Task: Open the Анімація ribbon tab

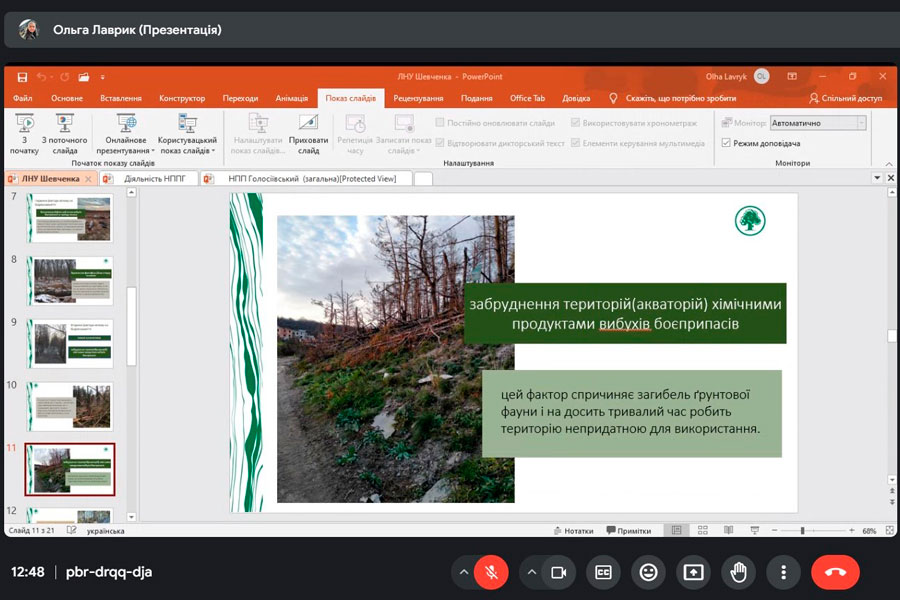Action: pyautogui.click(x=291, y=98)
